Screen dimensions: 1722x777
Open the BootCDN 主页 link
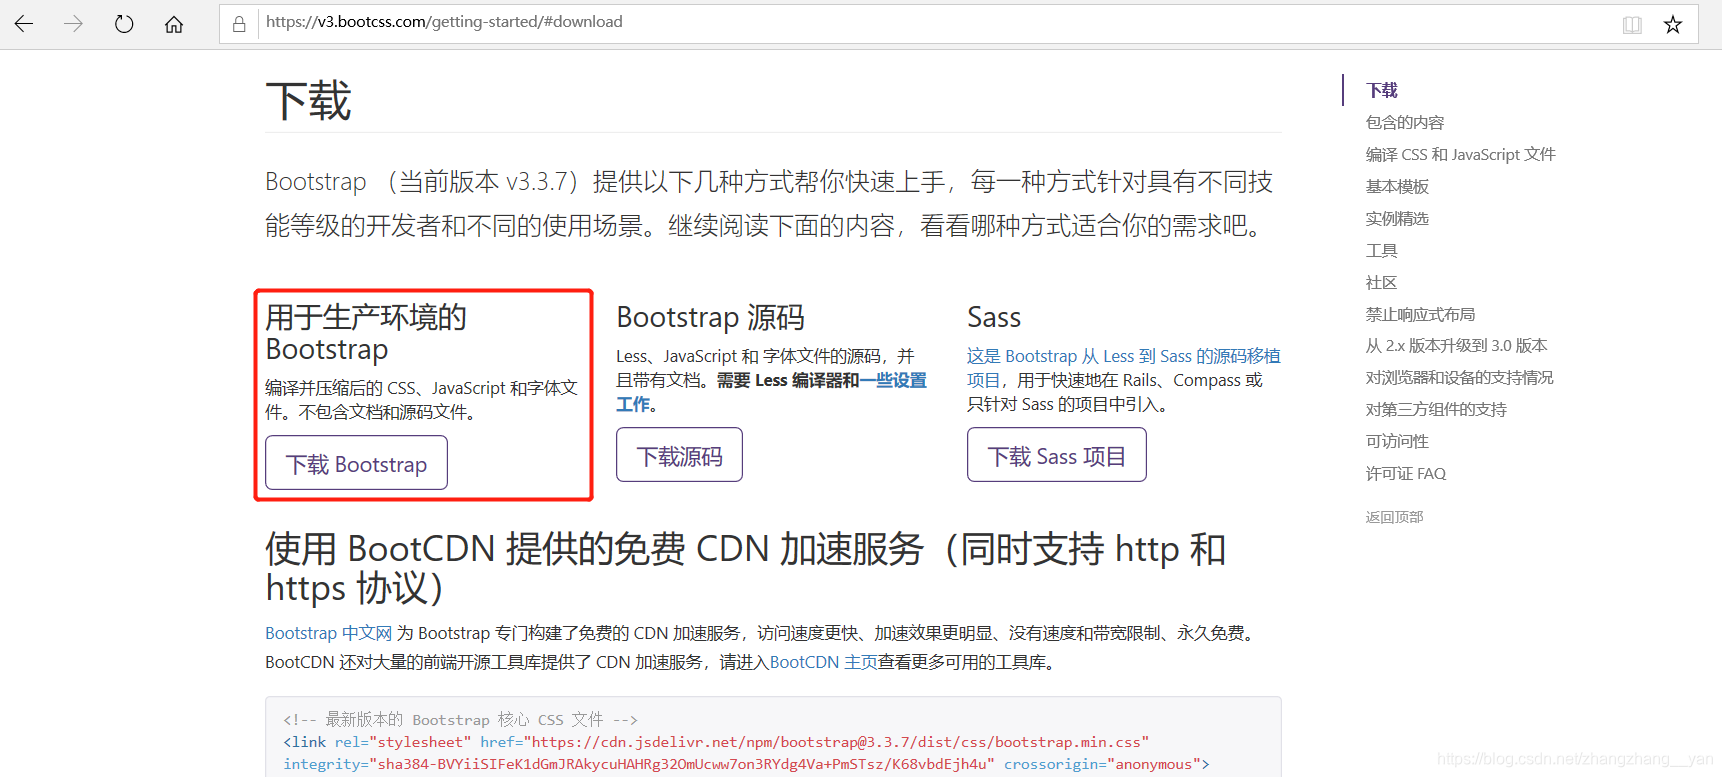(x=823, y=662)
